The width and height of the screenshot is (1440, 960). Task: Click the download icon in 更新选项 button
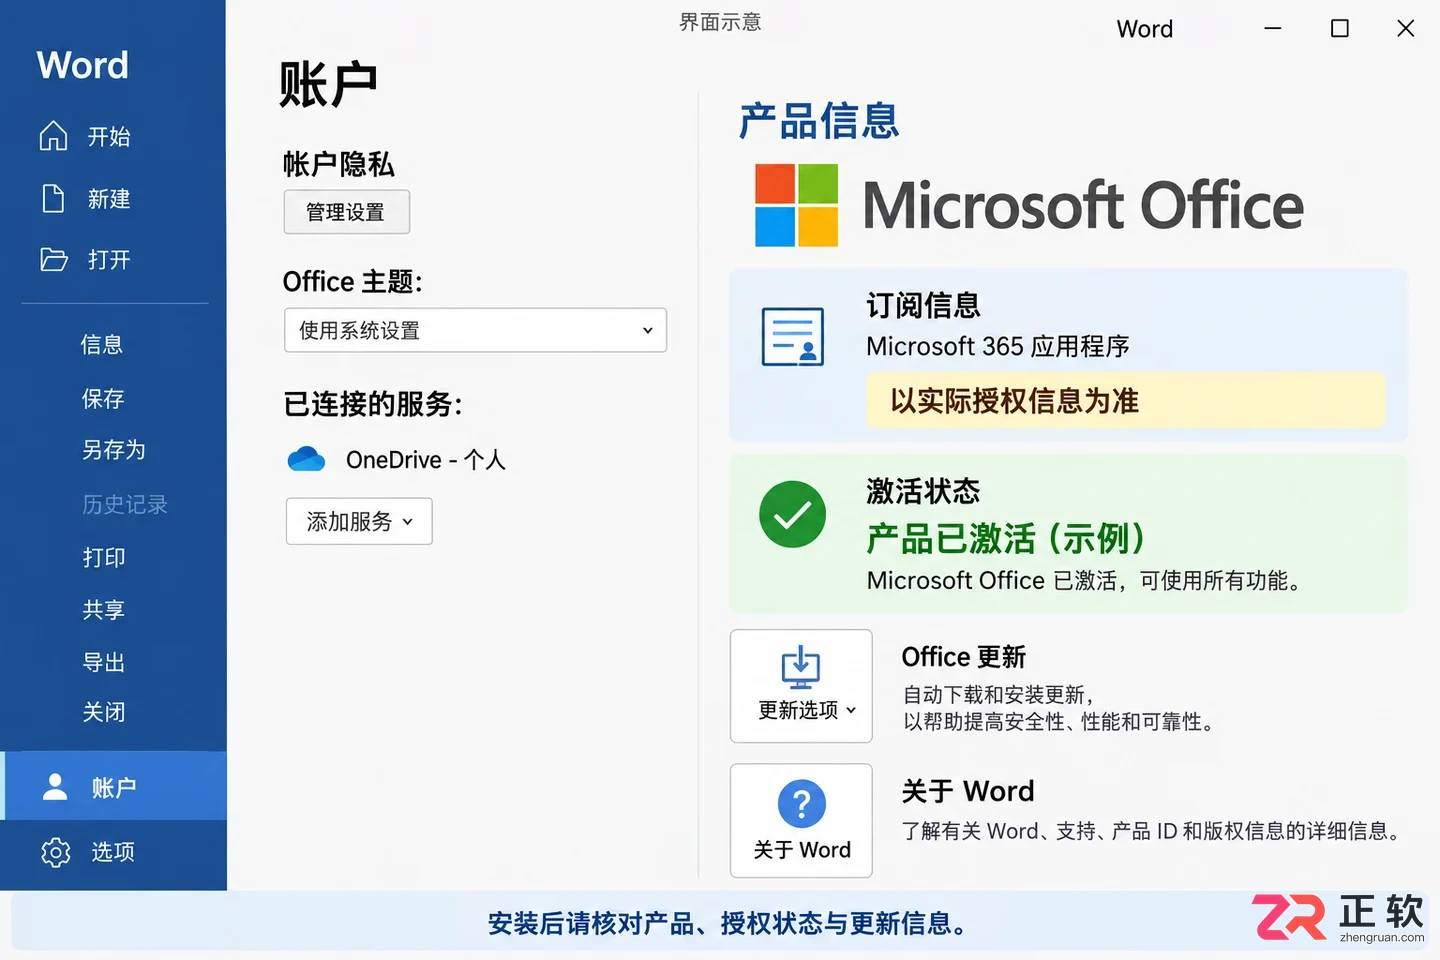pos(800,668)
